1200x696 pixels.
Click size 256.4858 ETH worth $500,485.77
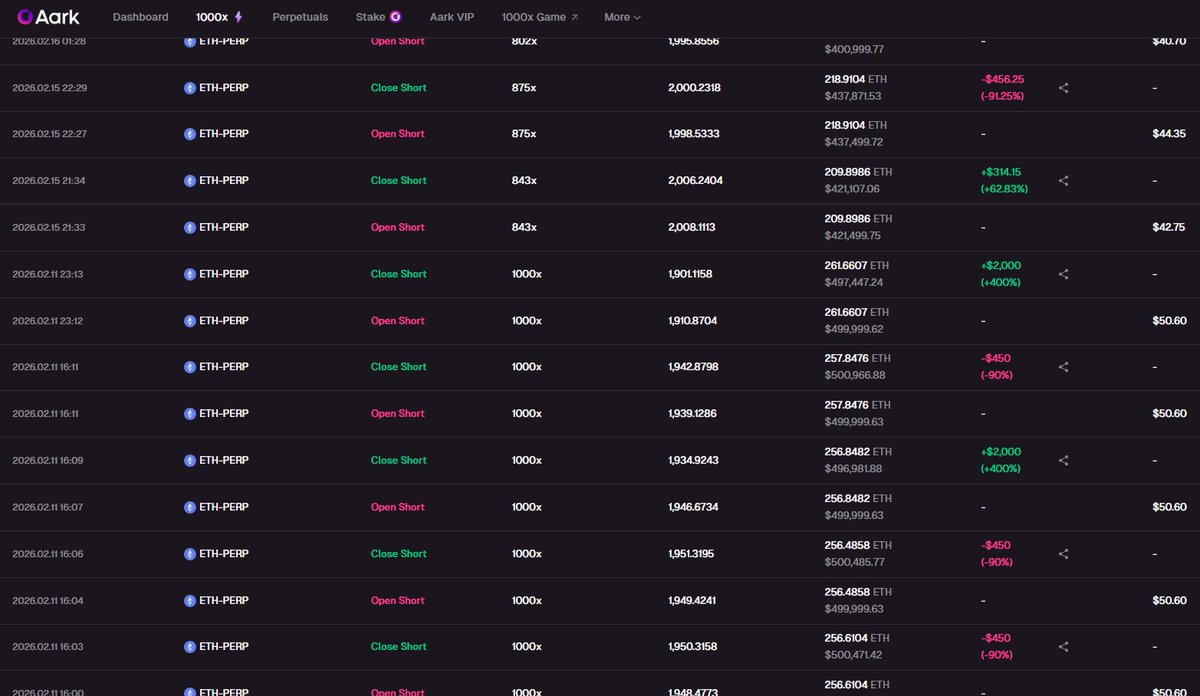(x=856, y=554)
